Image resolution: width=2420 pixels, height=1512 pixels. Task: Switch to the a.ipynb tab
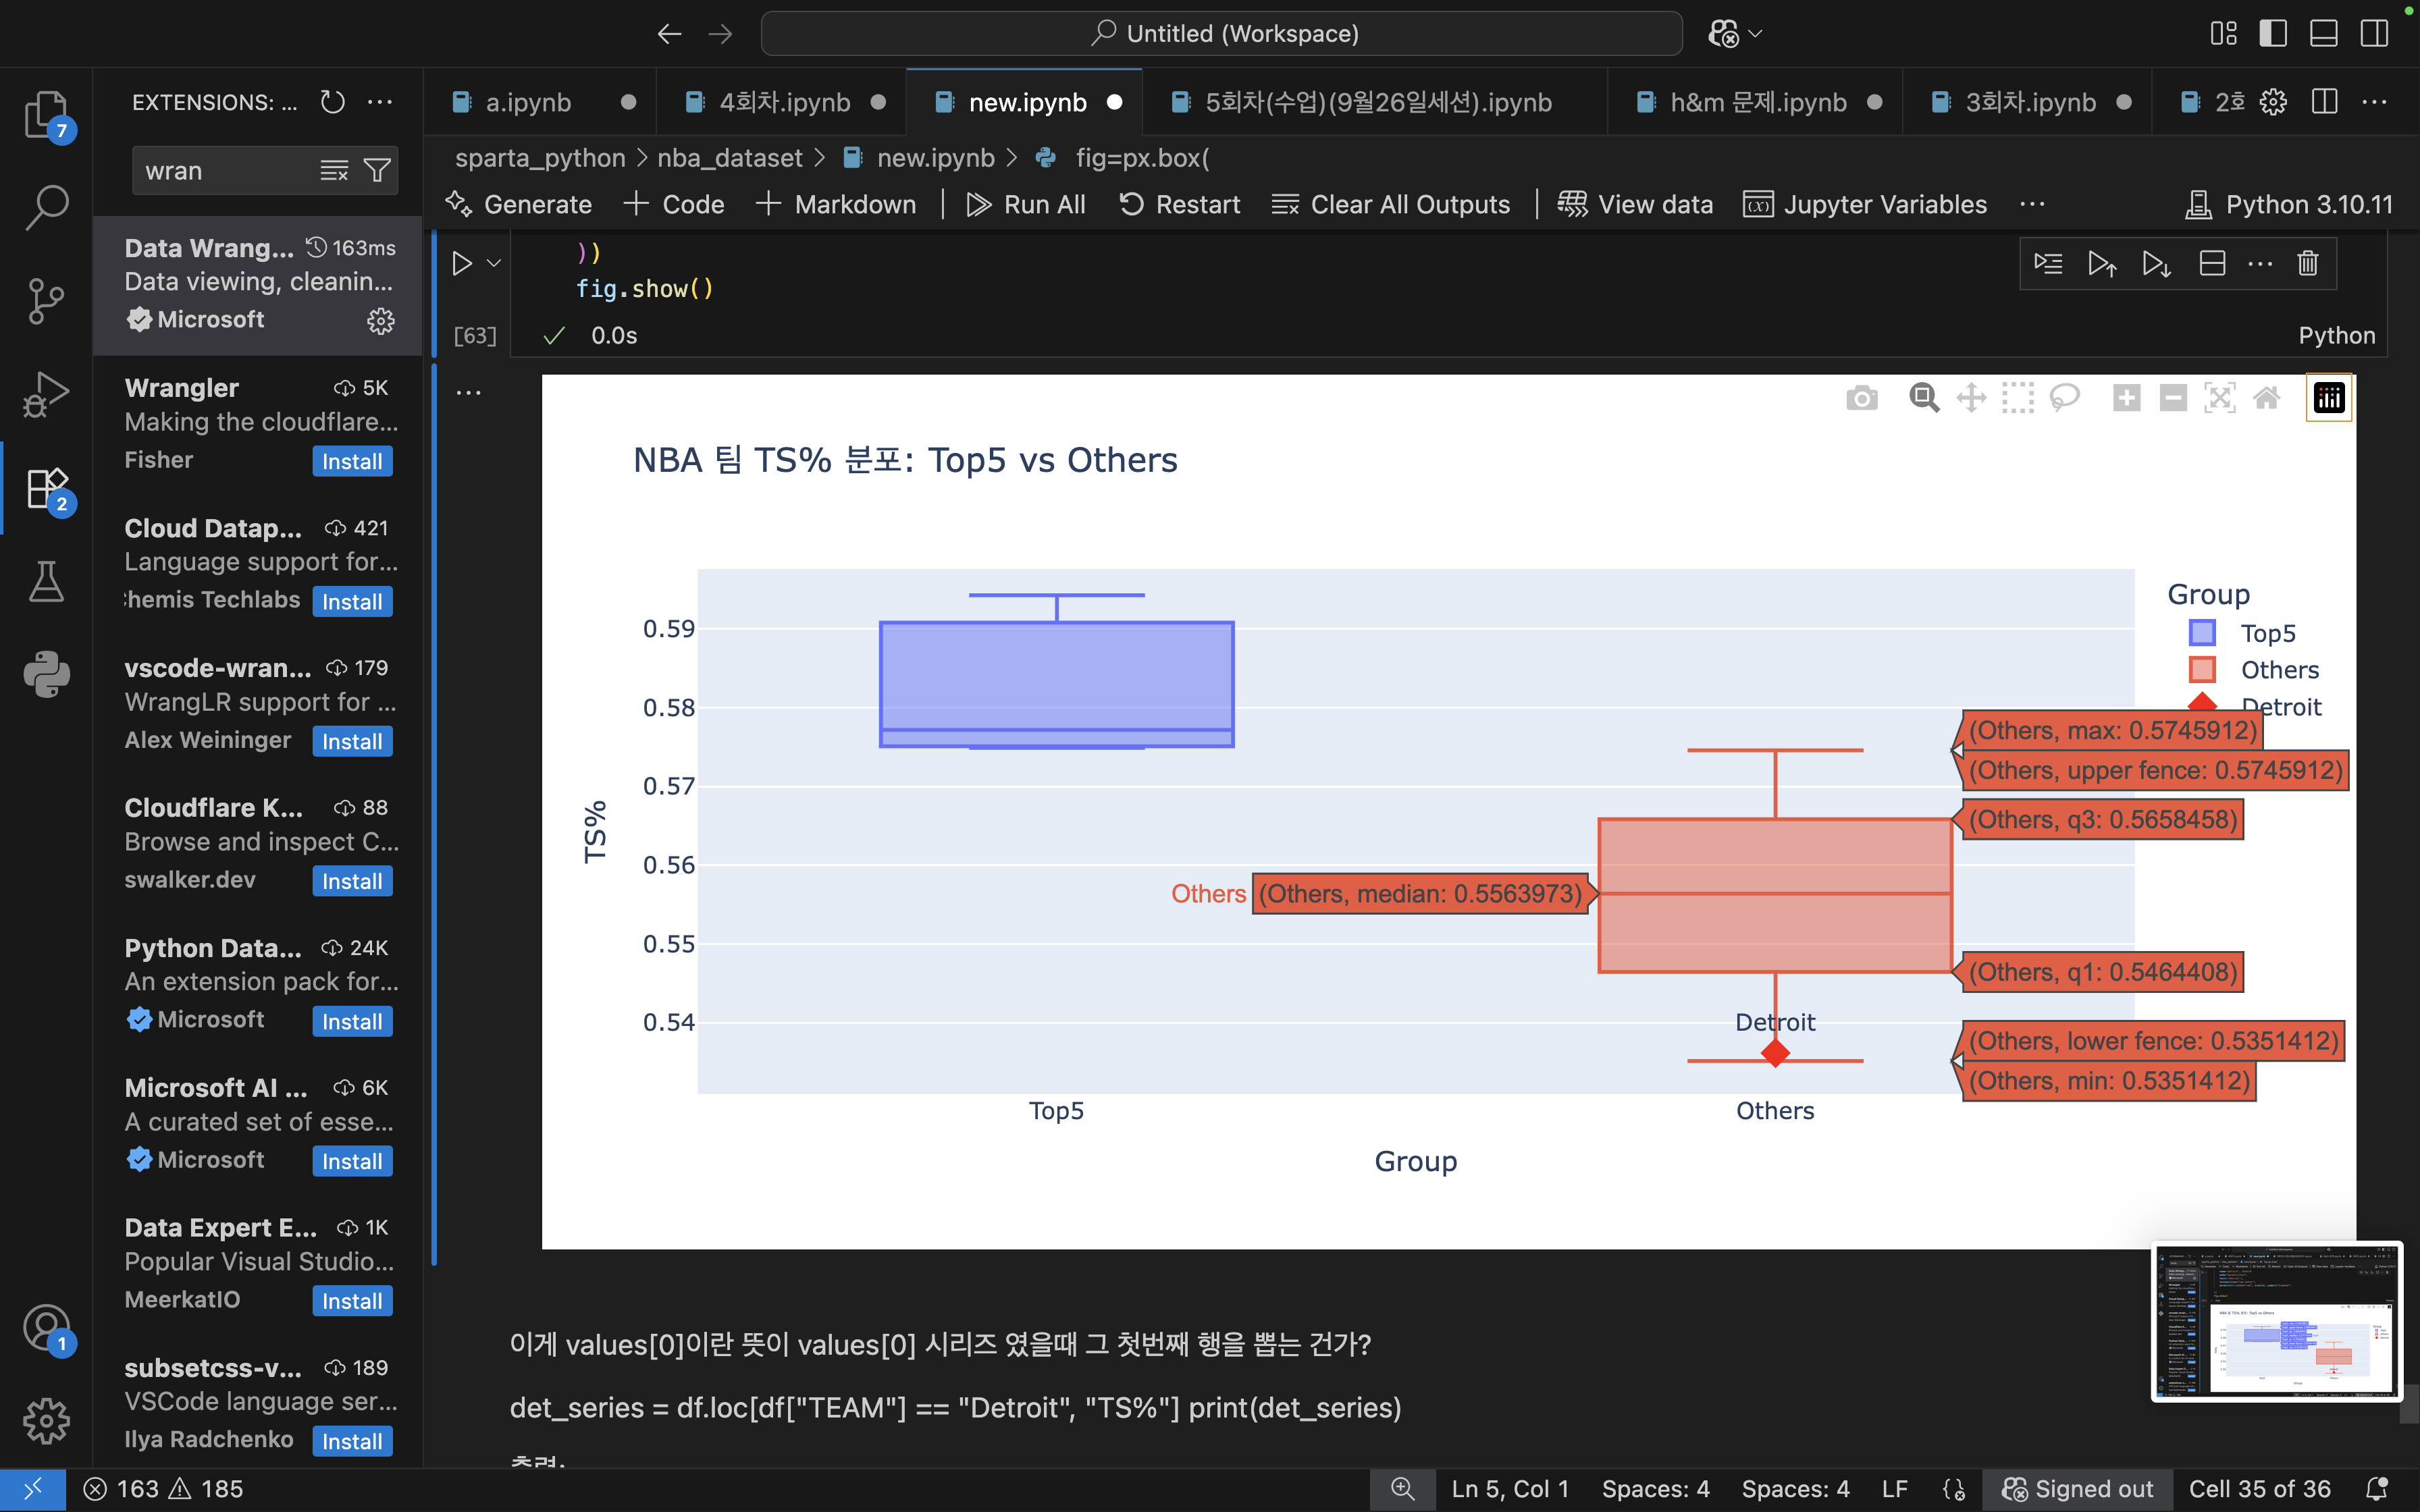[x=528, y=102]
